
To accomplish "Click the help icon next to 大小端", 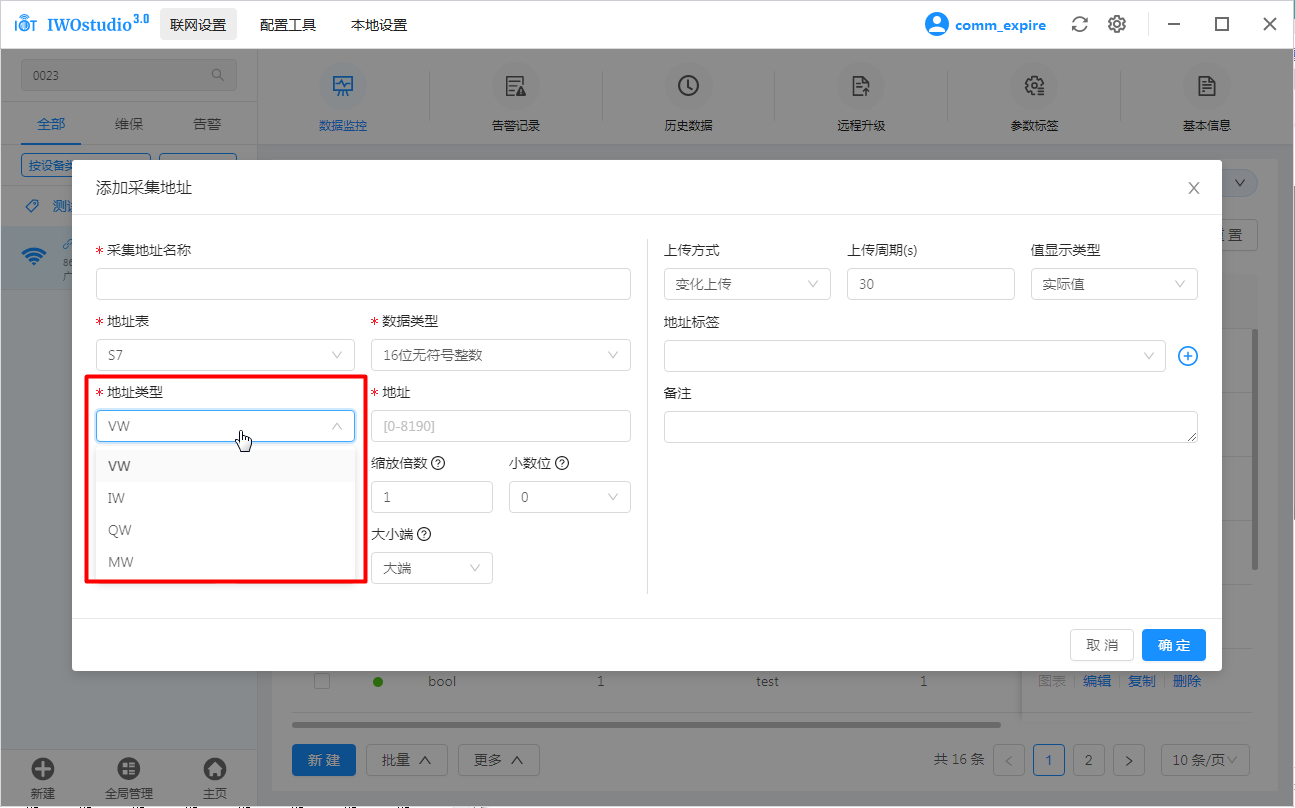I will (424, 535).
